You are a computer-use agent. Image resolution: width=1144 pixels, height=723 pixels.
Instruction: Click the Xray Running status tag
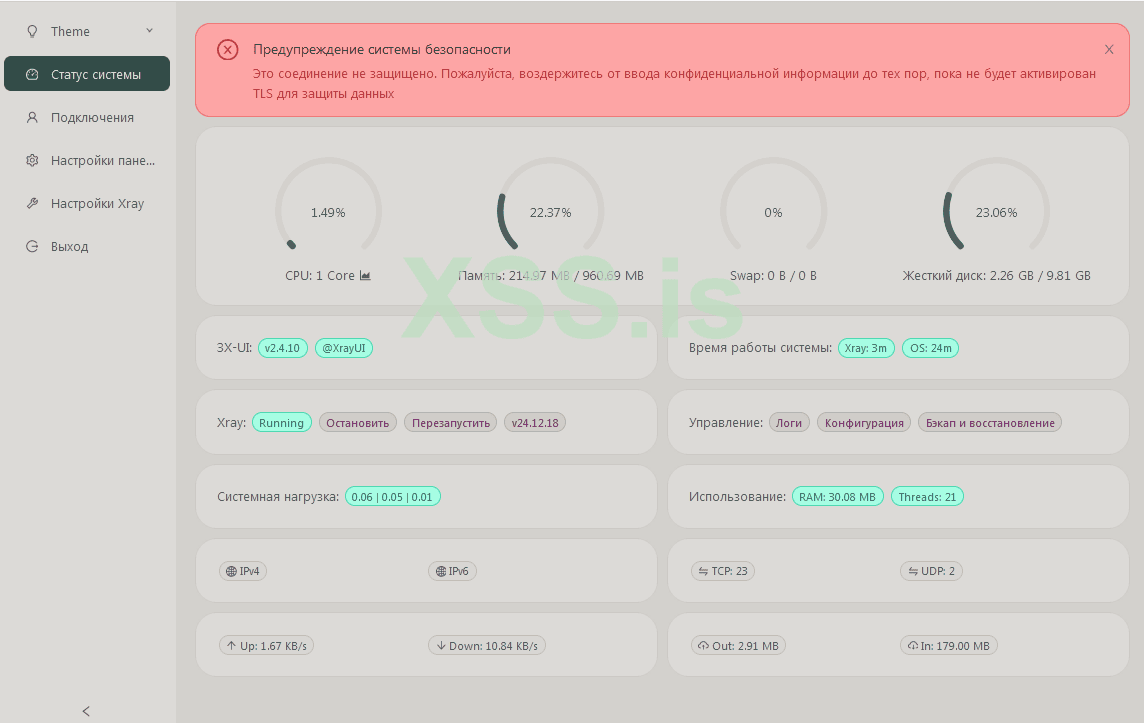coord(282,422)
